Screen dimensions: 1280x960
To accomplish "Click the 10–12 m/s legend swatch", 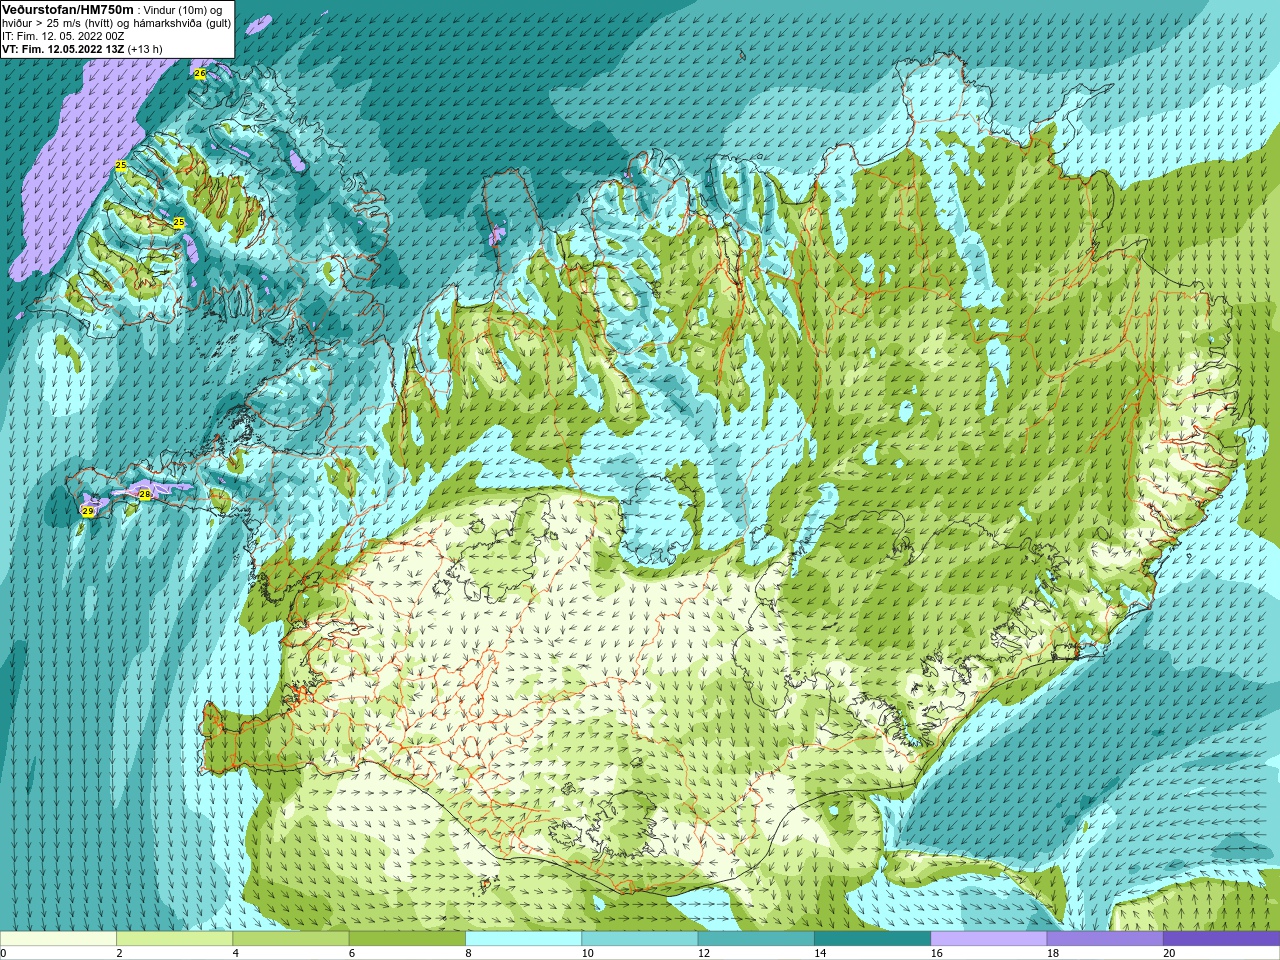I will point(639,939).
